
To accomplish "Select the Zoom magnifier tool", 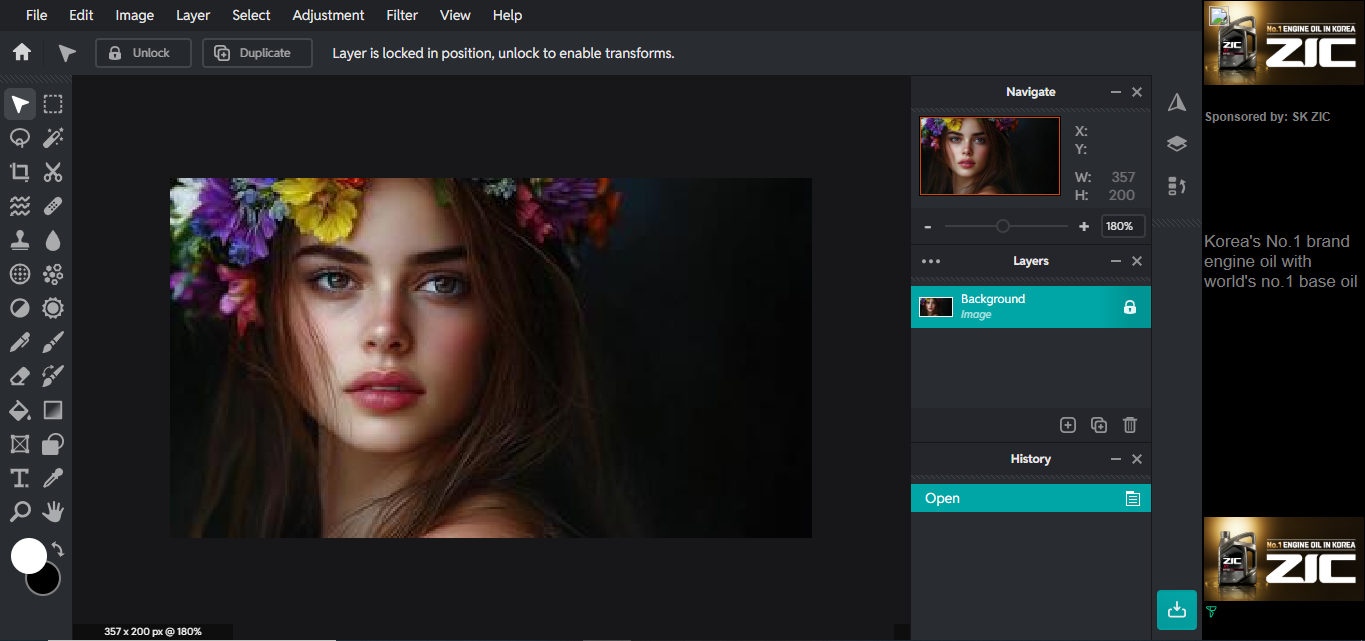I will pyautogui.click(x=20, y=512).
